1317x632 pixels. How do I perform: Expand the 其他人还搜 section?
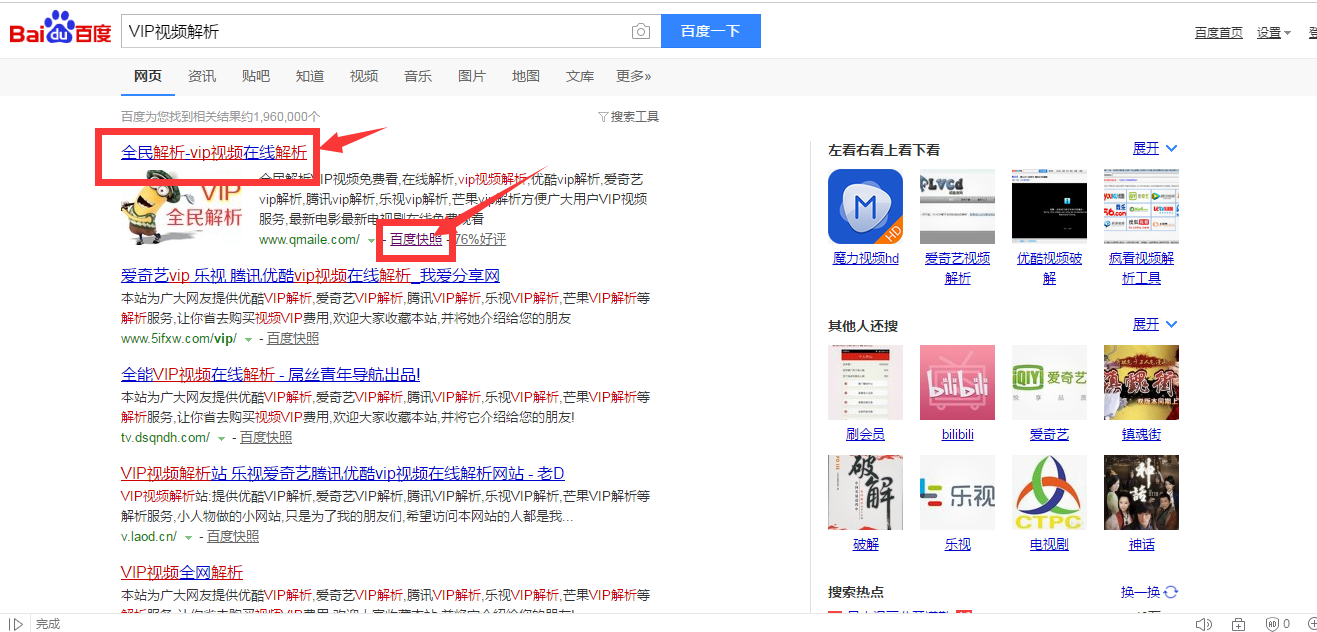(x=1155, y=324)
